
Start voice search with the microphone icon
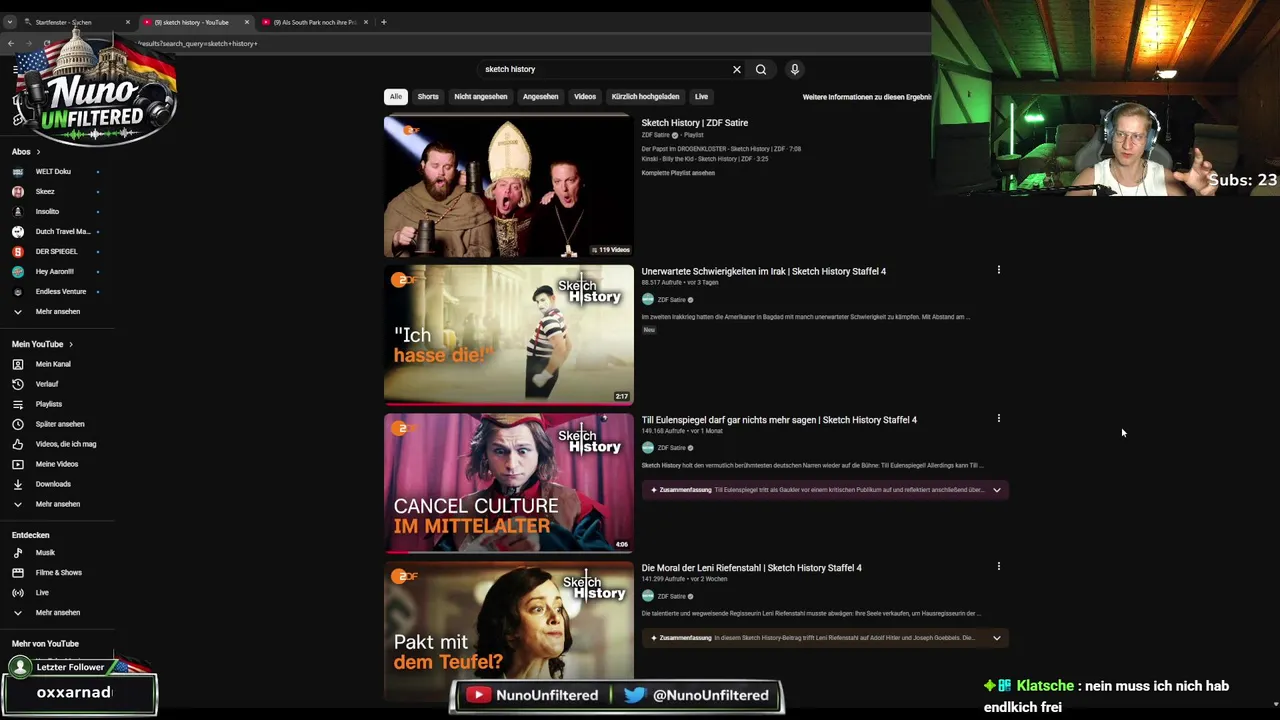[795, 69]
